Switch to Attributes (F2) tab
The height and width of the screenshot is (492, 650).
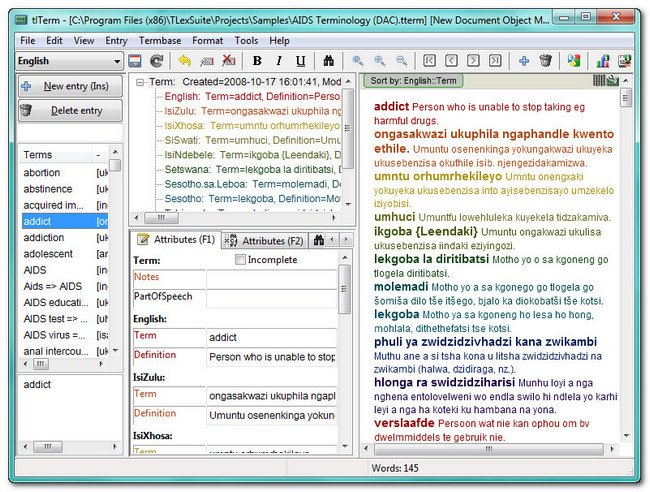[x=264, y=240]
